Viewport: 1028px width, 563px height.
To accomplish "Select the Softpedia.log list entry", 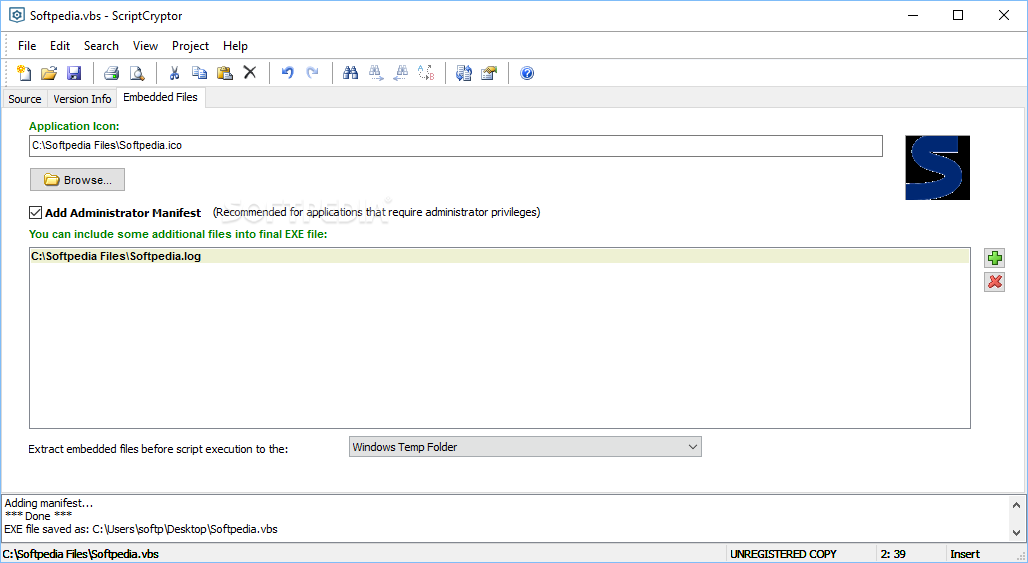I will point(500,256).
